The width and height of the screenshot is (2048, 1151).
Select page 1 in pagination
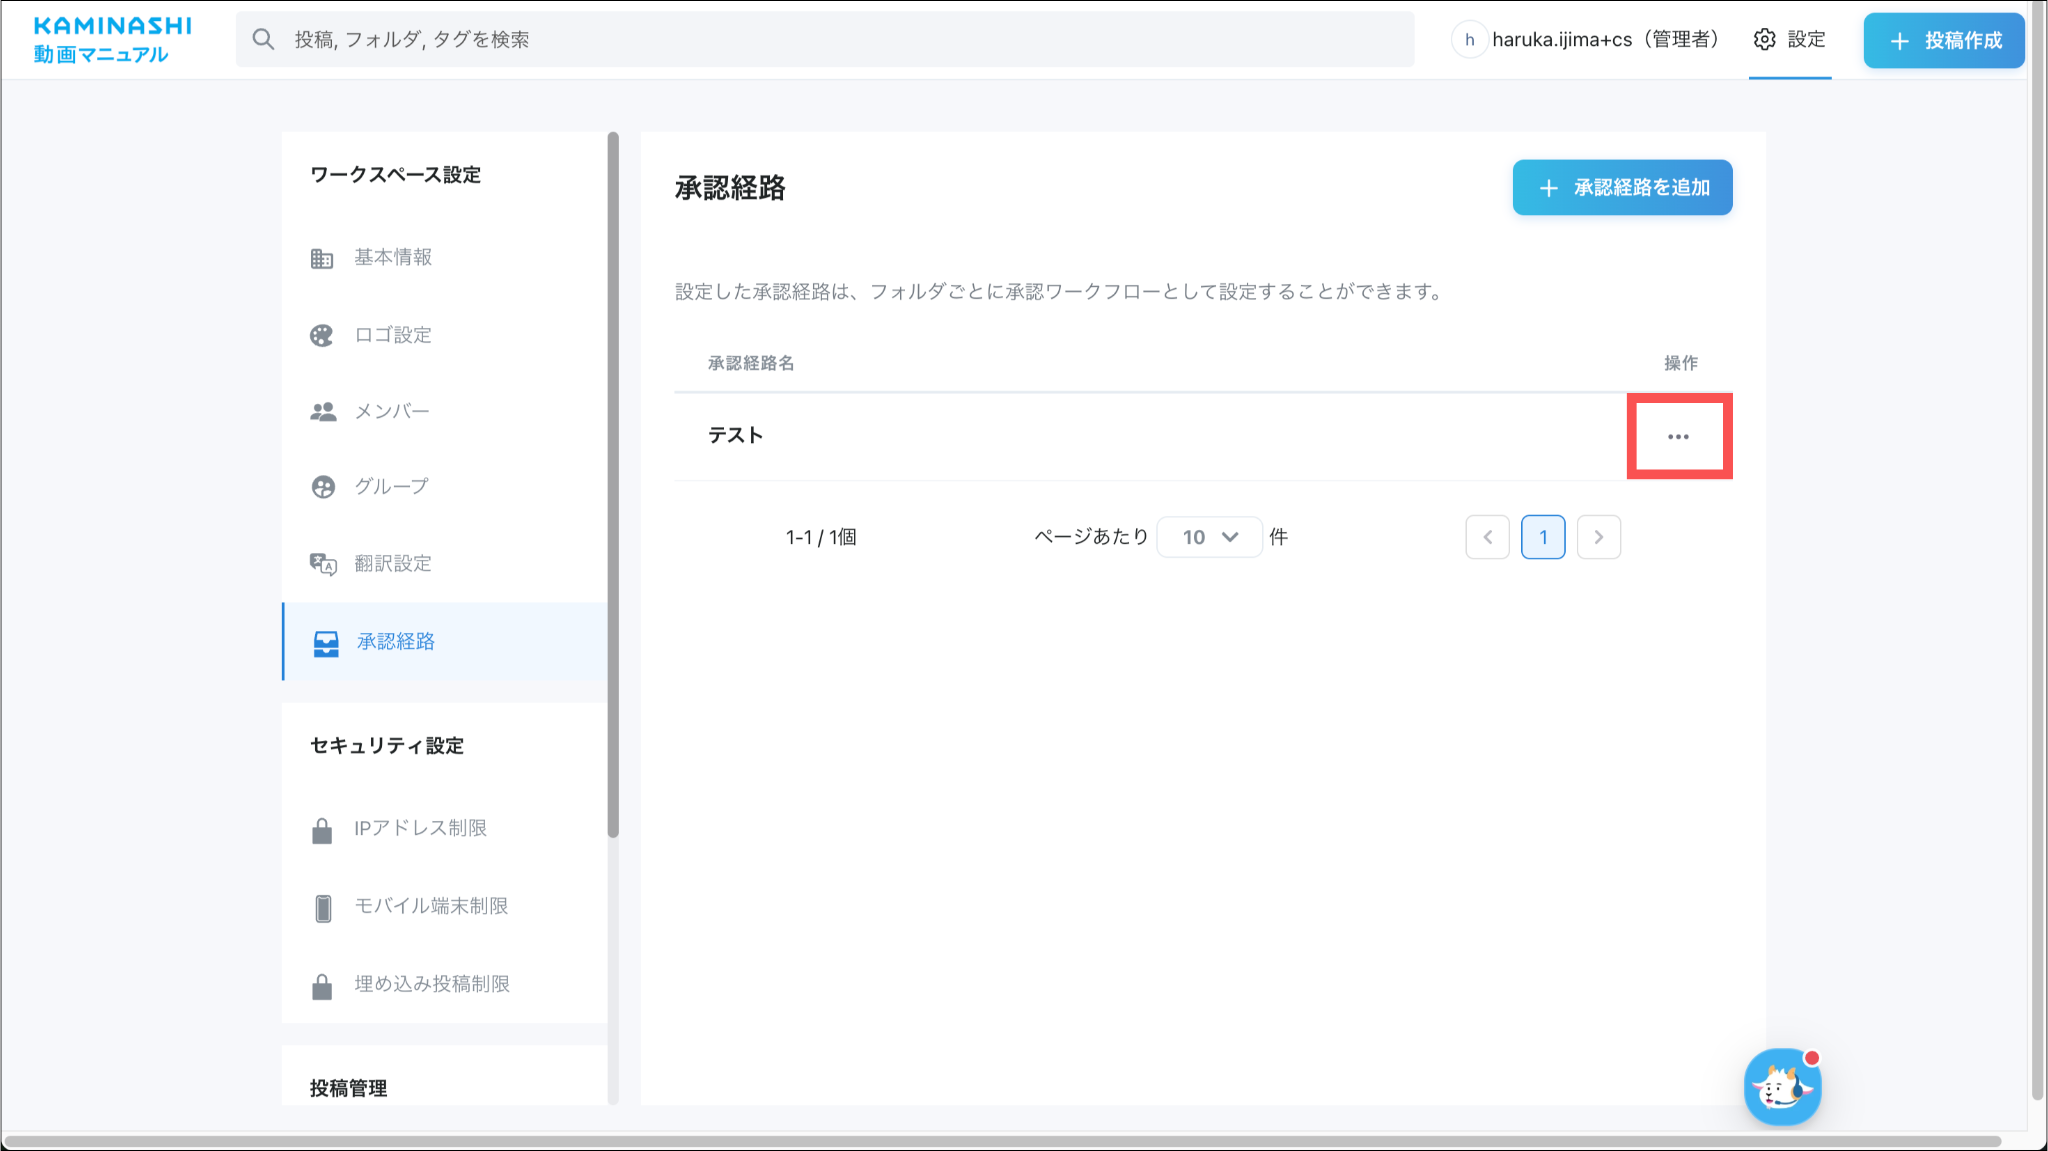pos(1542,537)
